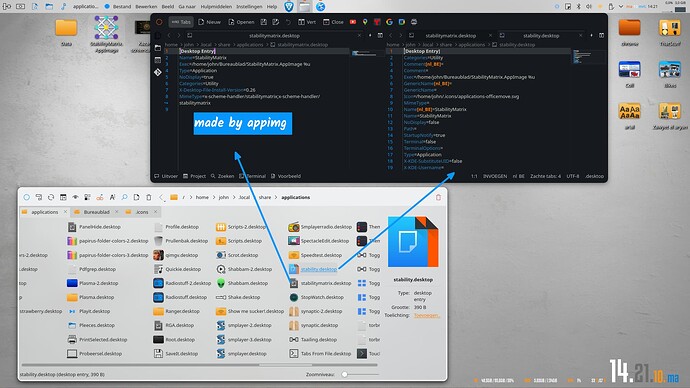
Task: Open the Hulpmiddelen menu
Action: pyautogui.click(x=217, y=7)
